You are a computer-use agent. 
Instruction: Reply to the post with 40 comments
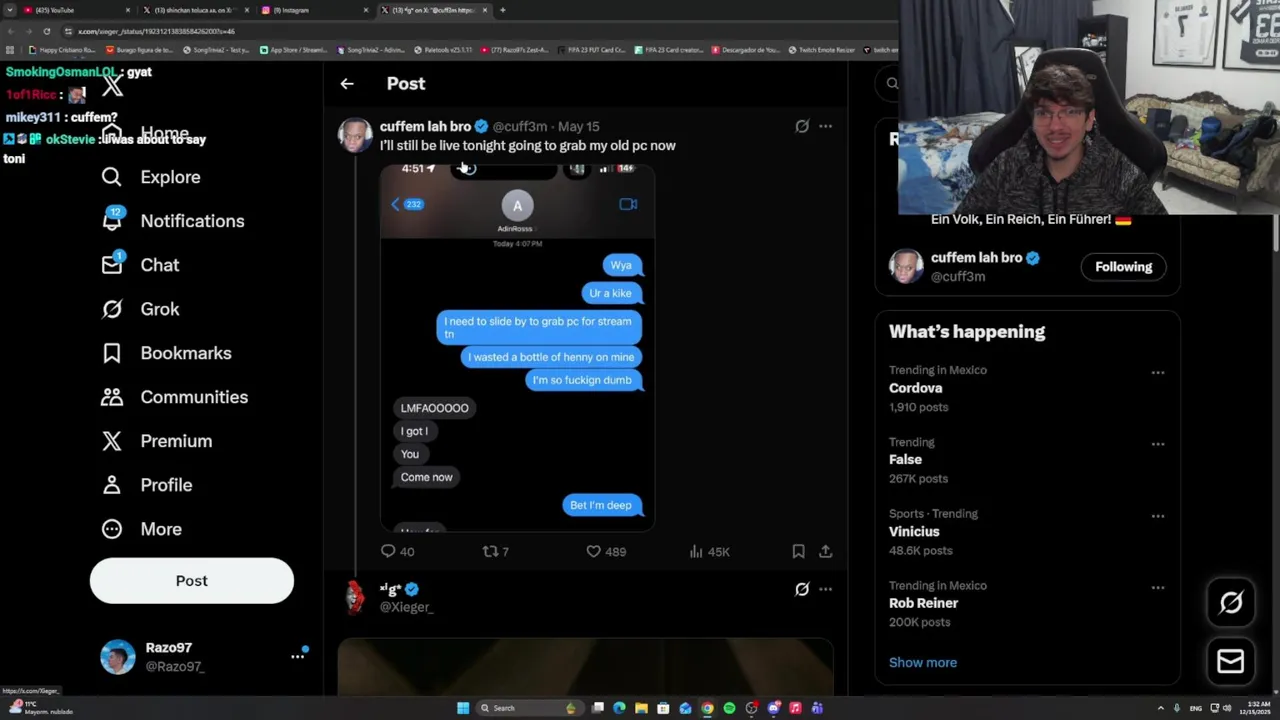(x=397, y=552)
